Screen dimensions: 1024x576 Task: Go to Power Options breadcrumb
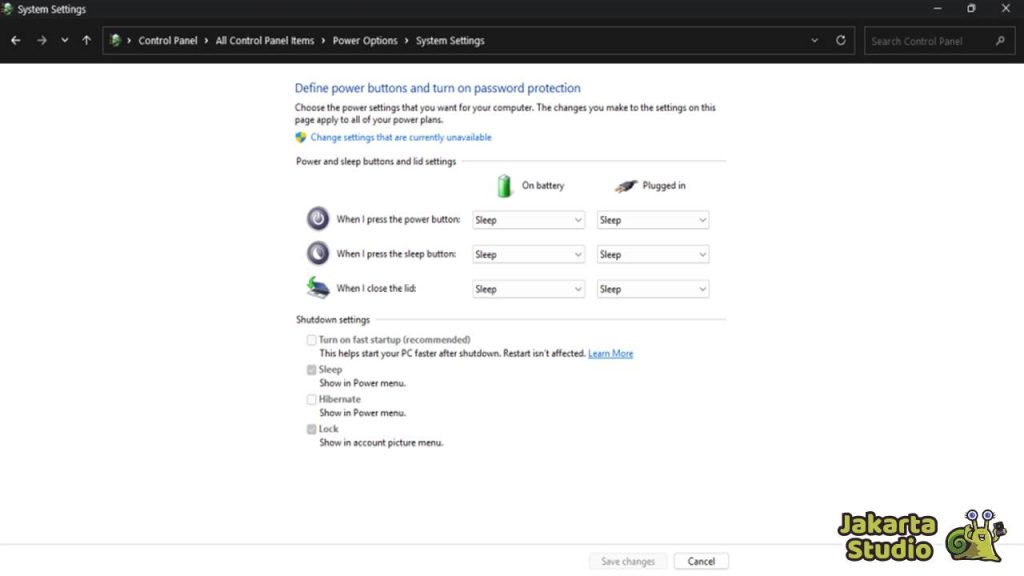364,40
